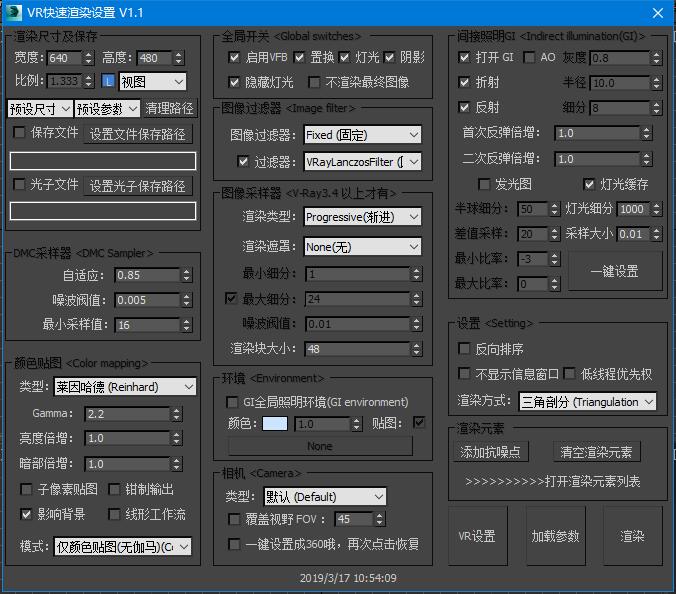Click 宽度 spinner arrows
This screenshot has width=676, height=594.
88,58
